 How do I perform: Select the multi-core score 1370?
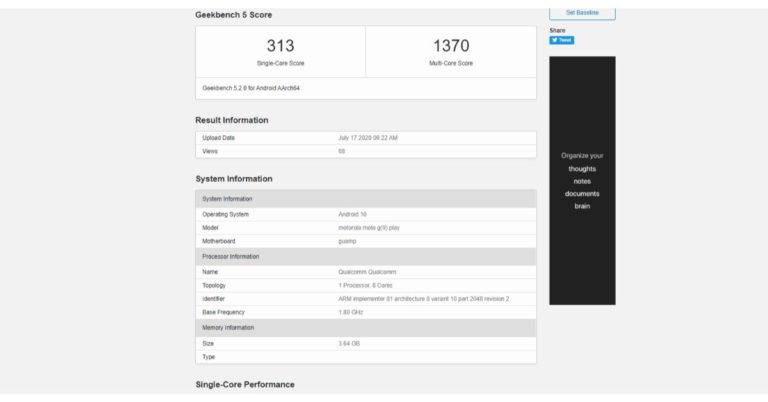click(x=451, y=46)
